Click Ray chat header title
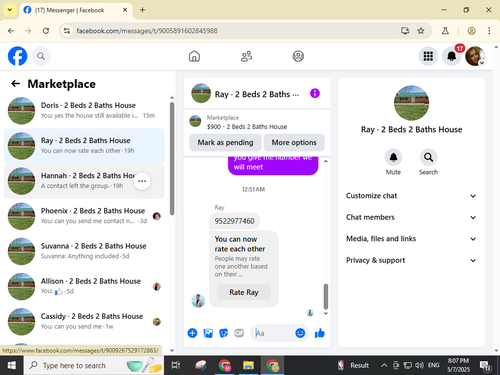Viewport: 500px width, 375px height. point(257,94)
